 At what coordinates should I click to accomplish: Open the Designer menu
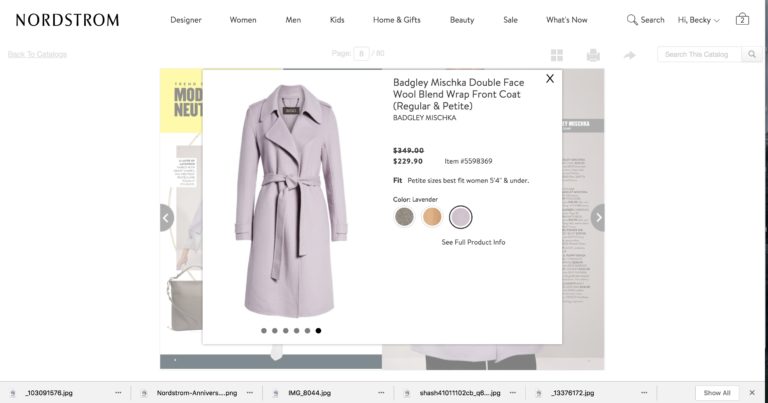186,20
